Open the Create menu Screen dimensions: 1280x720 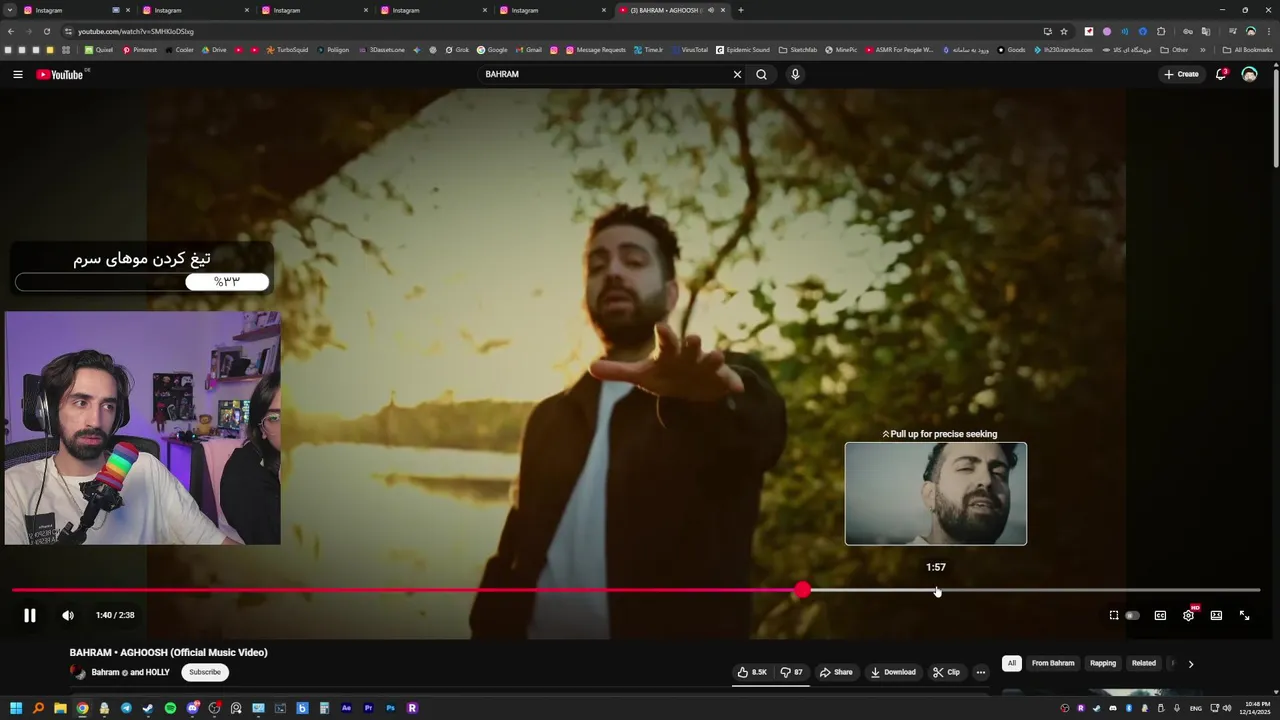point(1181,75)
